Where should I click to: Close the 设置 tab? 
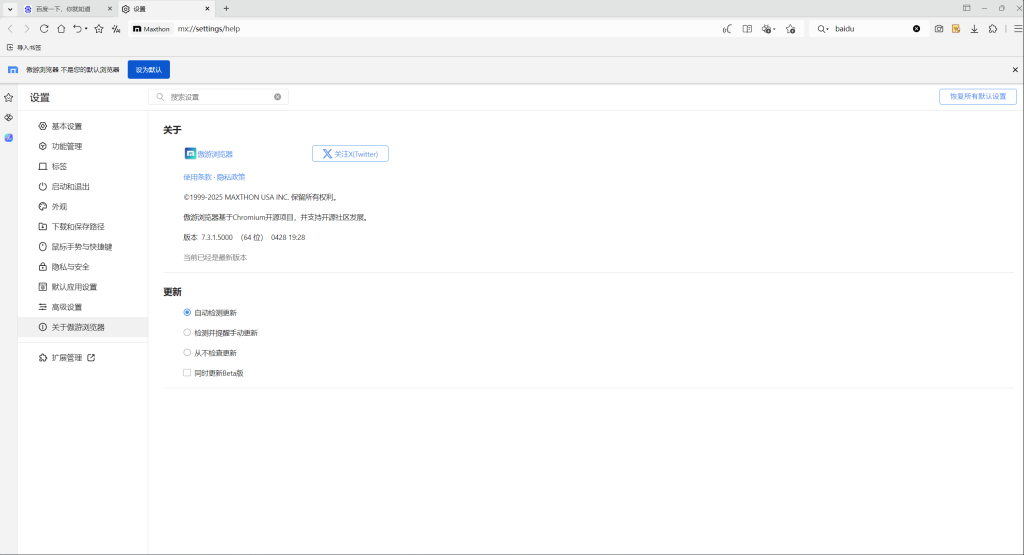pyautogui.click(x=208, y=9)
